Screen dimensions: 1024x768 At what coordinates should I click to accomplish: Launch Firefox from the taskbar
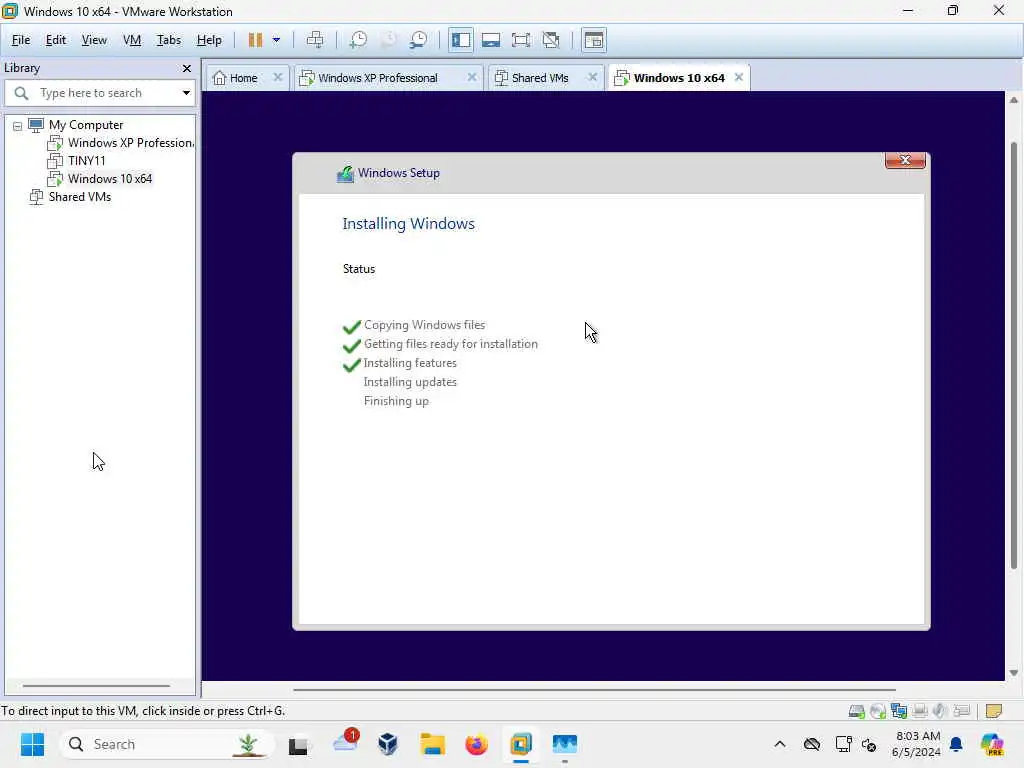pyautogui.click(x=477, y=744)
